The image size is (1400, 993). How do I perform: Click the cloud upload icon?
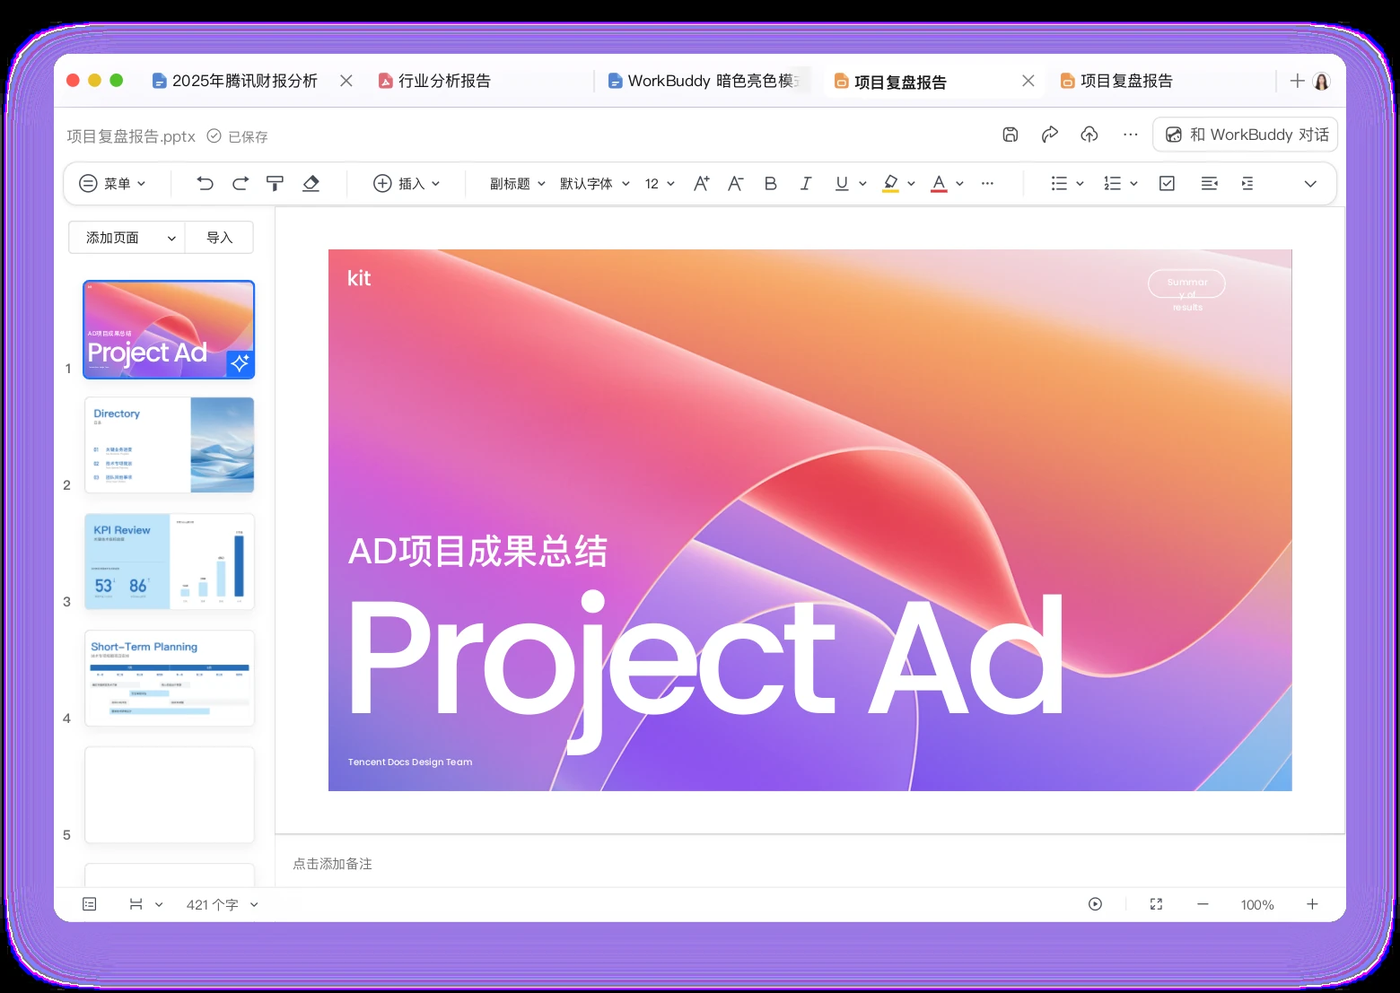[1089, 134]
